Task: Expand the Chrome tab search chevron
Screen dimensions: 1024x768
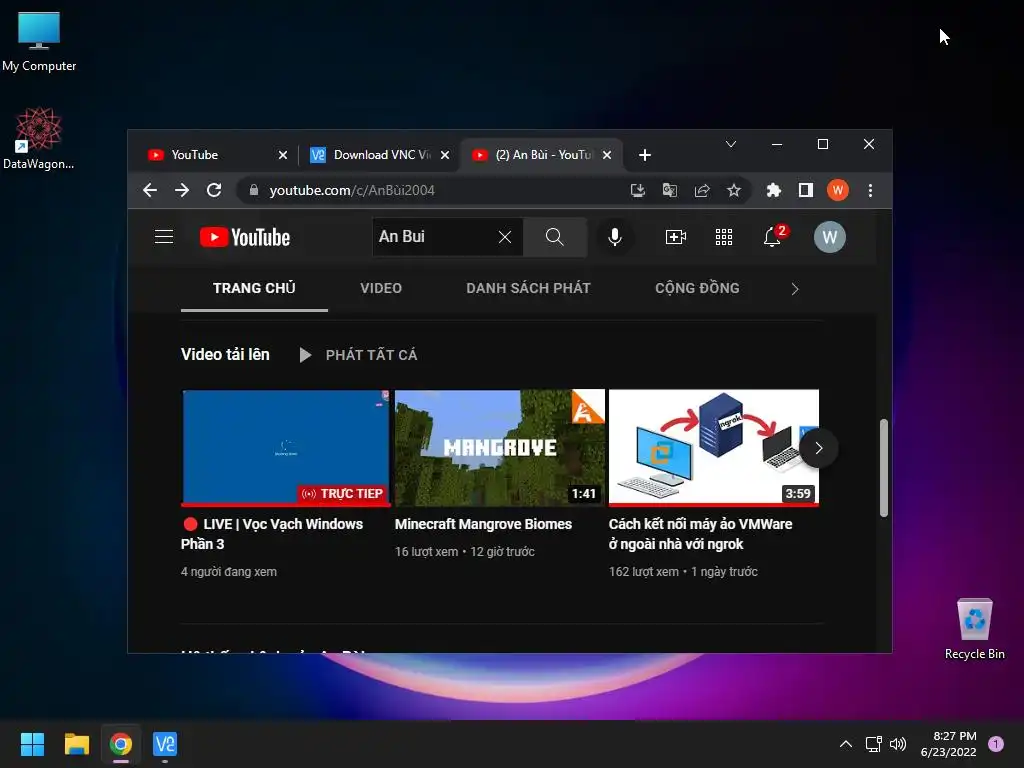Action: (731, 144)
